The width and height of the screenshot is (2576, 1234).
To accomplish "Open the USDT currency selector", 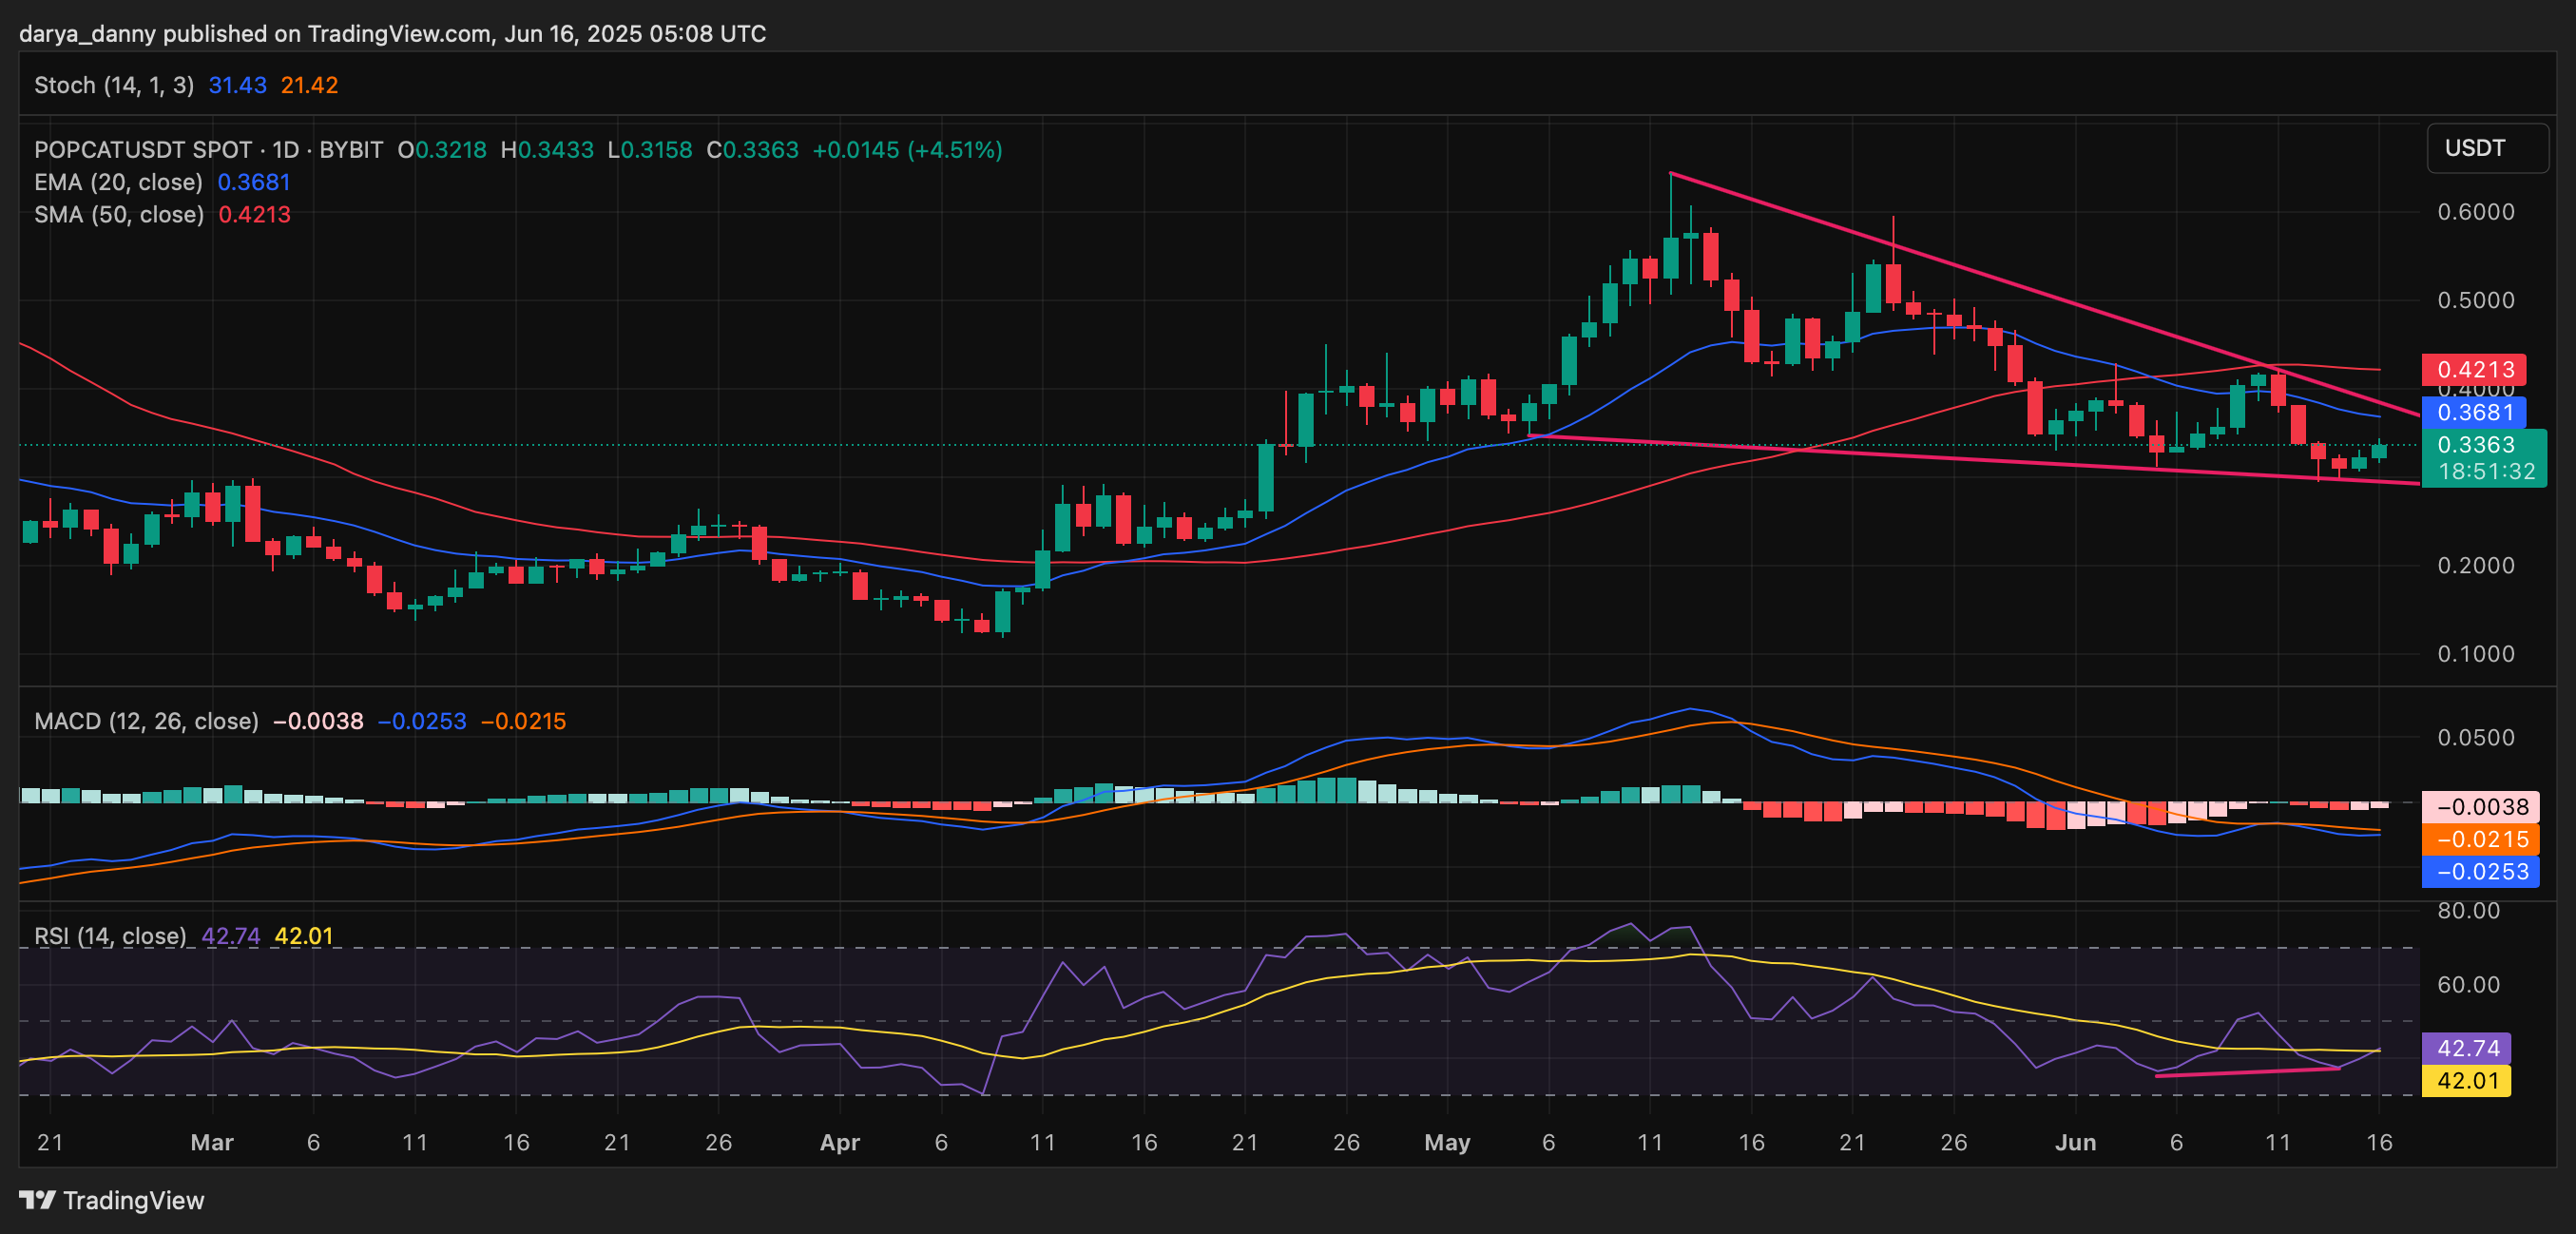I will pyautogui.click(x=2486, y=148).
